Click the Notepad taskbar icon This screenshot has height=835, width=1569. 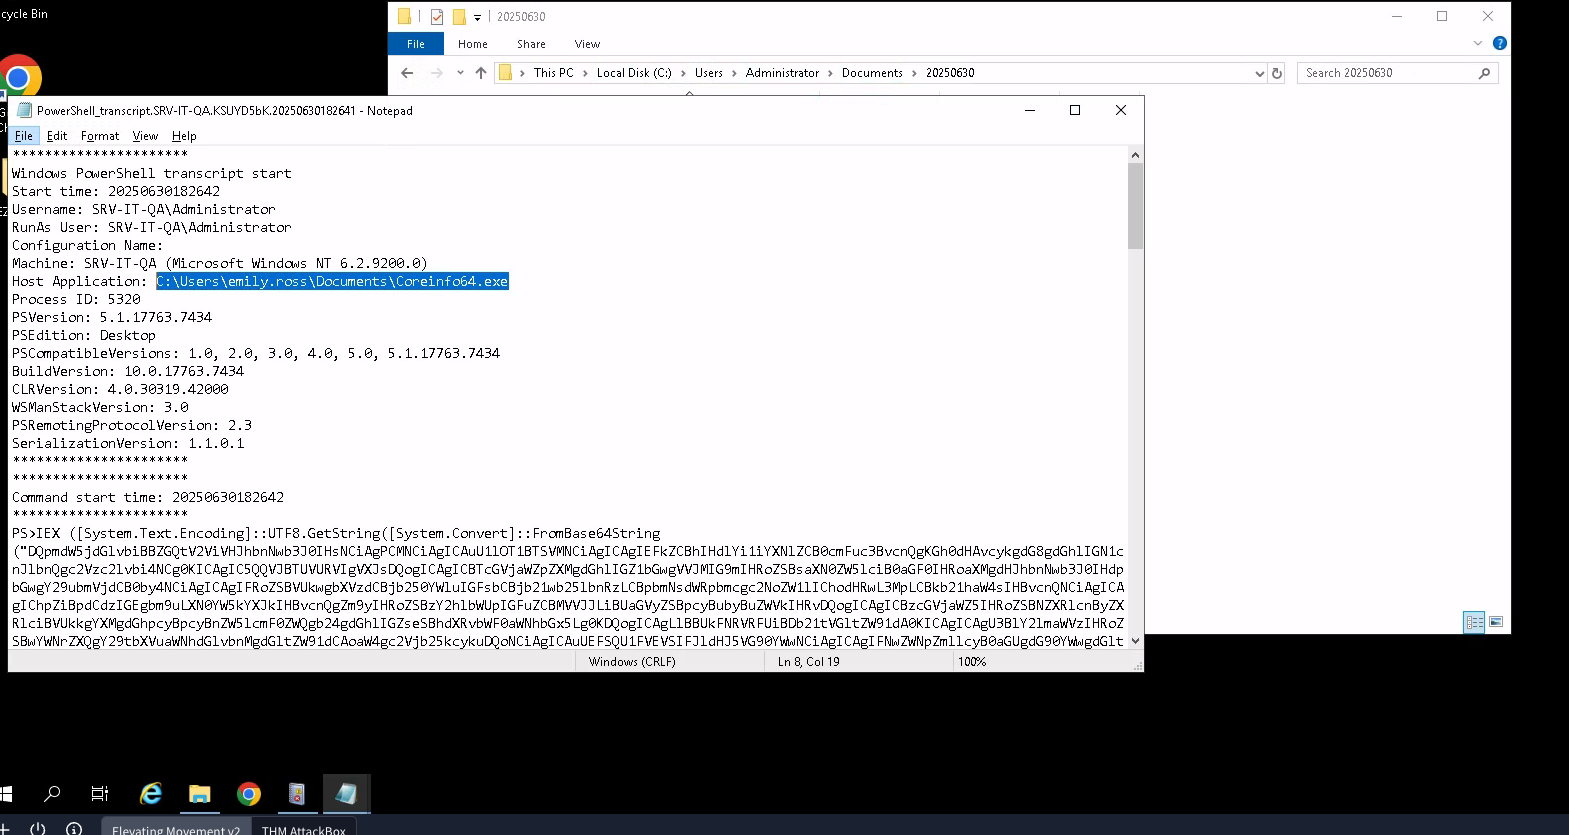(x=346, y=794)
